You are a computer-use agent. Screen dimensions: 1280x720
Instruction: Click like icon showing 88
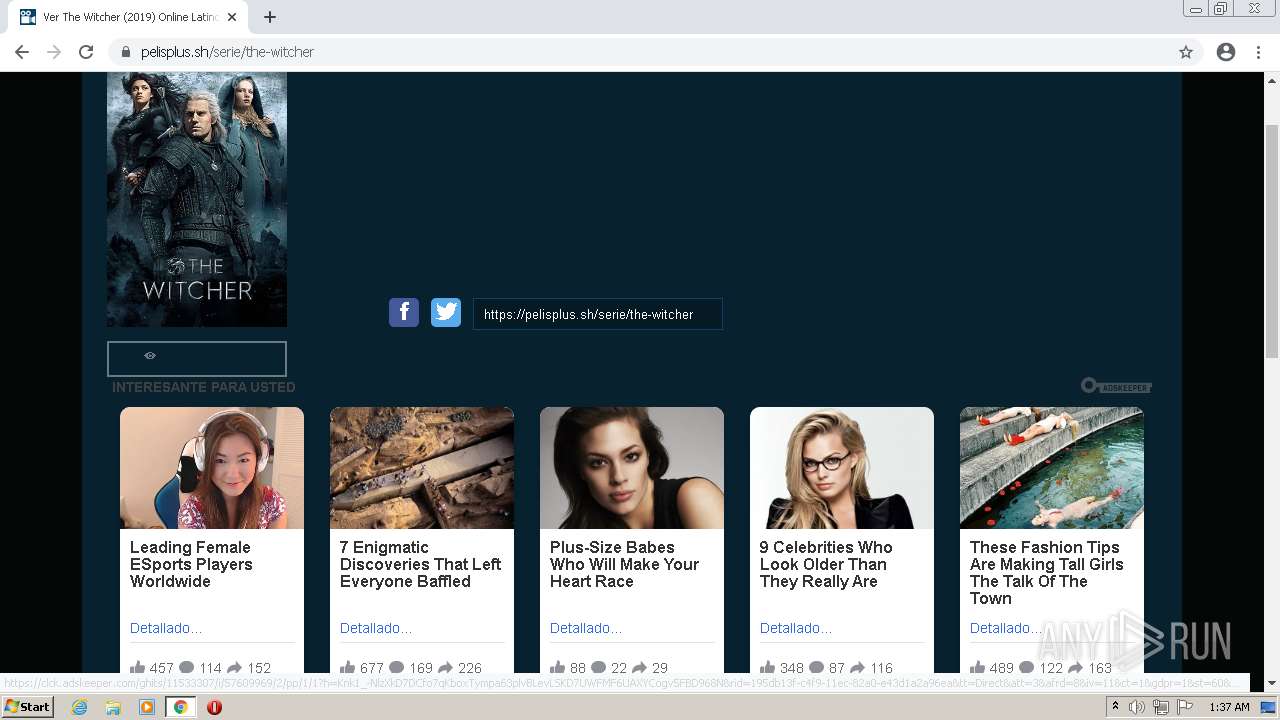coord(558,667)
